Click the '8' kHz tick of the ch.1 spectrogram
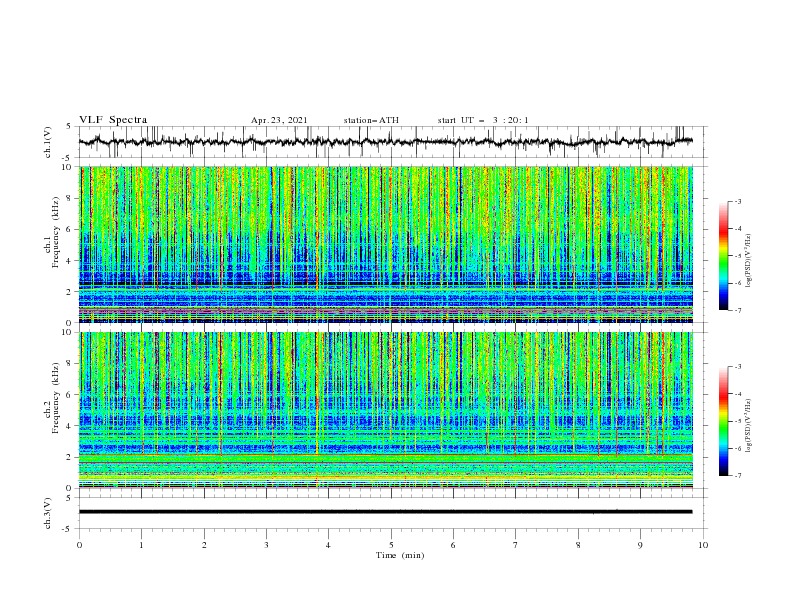Image resolution: width=792 pixels, height=612 pixels. coord(68,198)
